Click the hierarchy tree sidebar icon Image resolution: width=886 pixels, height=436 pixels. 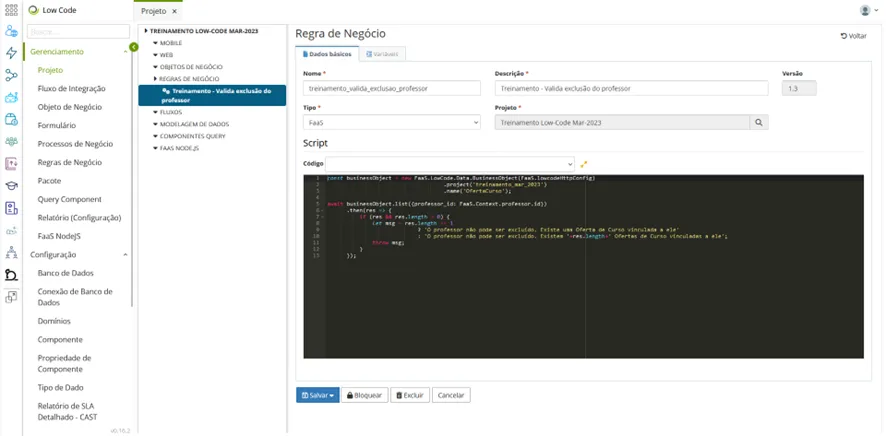11,252
